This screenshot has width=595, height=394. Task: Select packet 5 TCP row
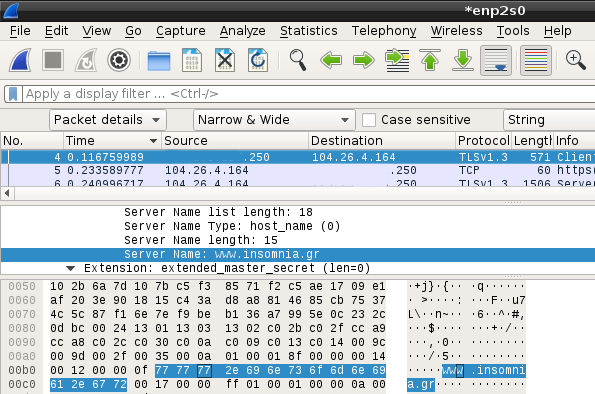coord(298,170)
